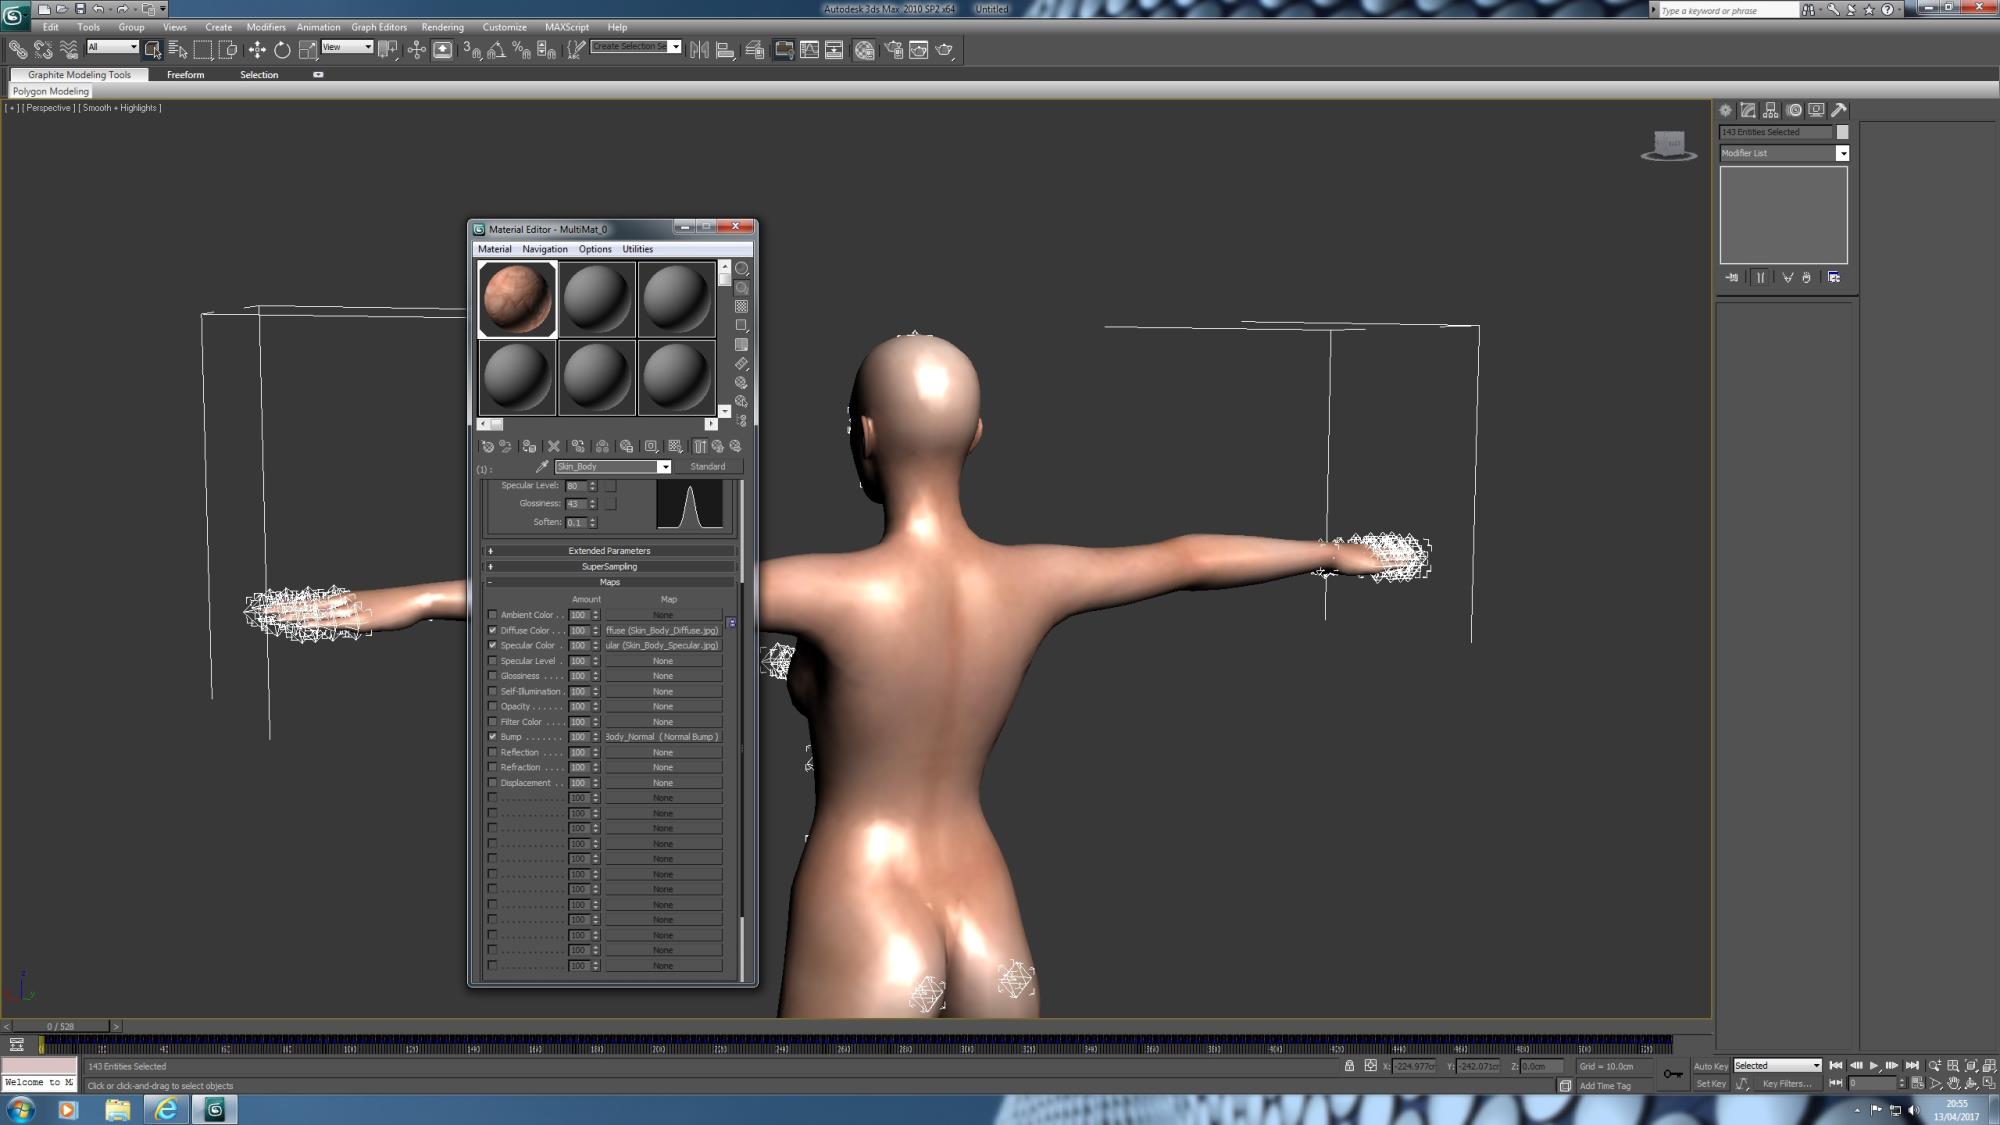Image resolution: width=2000 pixels, height=1125 pixels.
Task: Open reference coordinate View dropdown
Action: (347, 47)
